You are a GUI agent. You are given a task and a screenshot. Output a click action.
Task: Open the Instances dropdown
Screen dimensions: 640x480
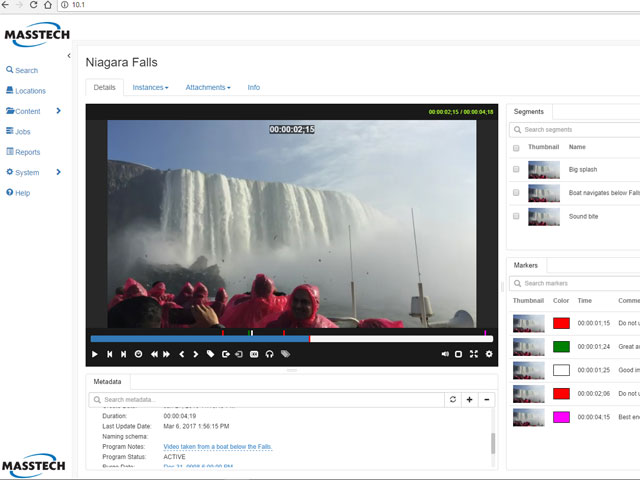point(150,87)
